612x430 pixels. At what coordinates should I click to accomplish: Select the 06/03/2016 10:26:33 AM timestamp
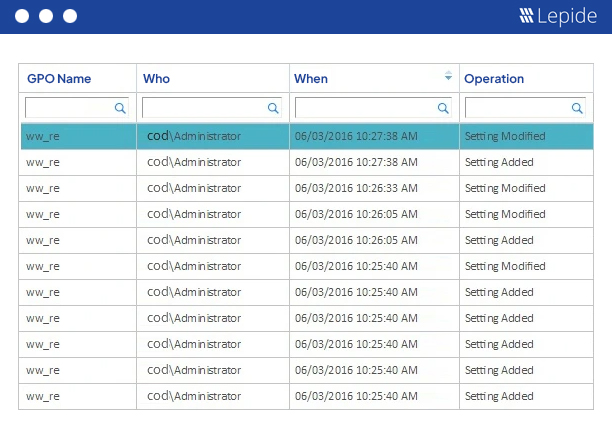pyautogui.click(x=356, y=188)
